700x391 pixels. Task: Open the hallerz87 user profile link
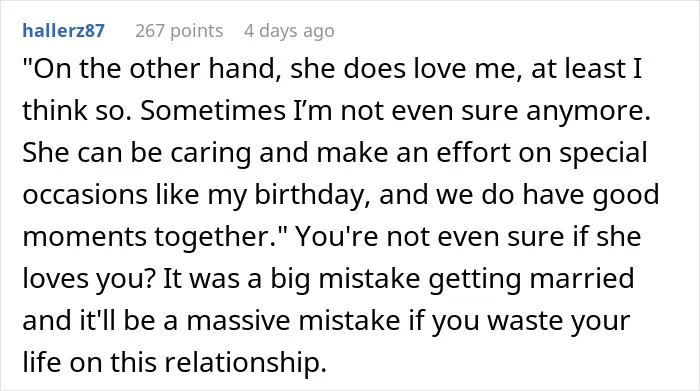coord(63,31)
